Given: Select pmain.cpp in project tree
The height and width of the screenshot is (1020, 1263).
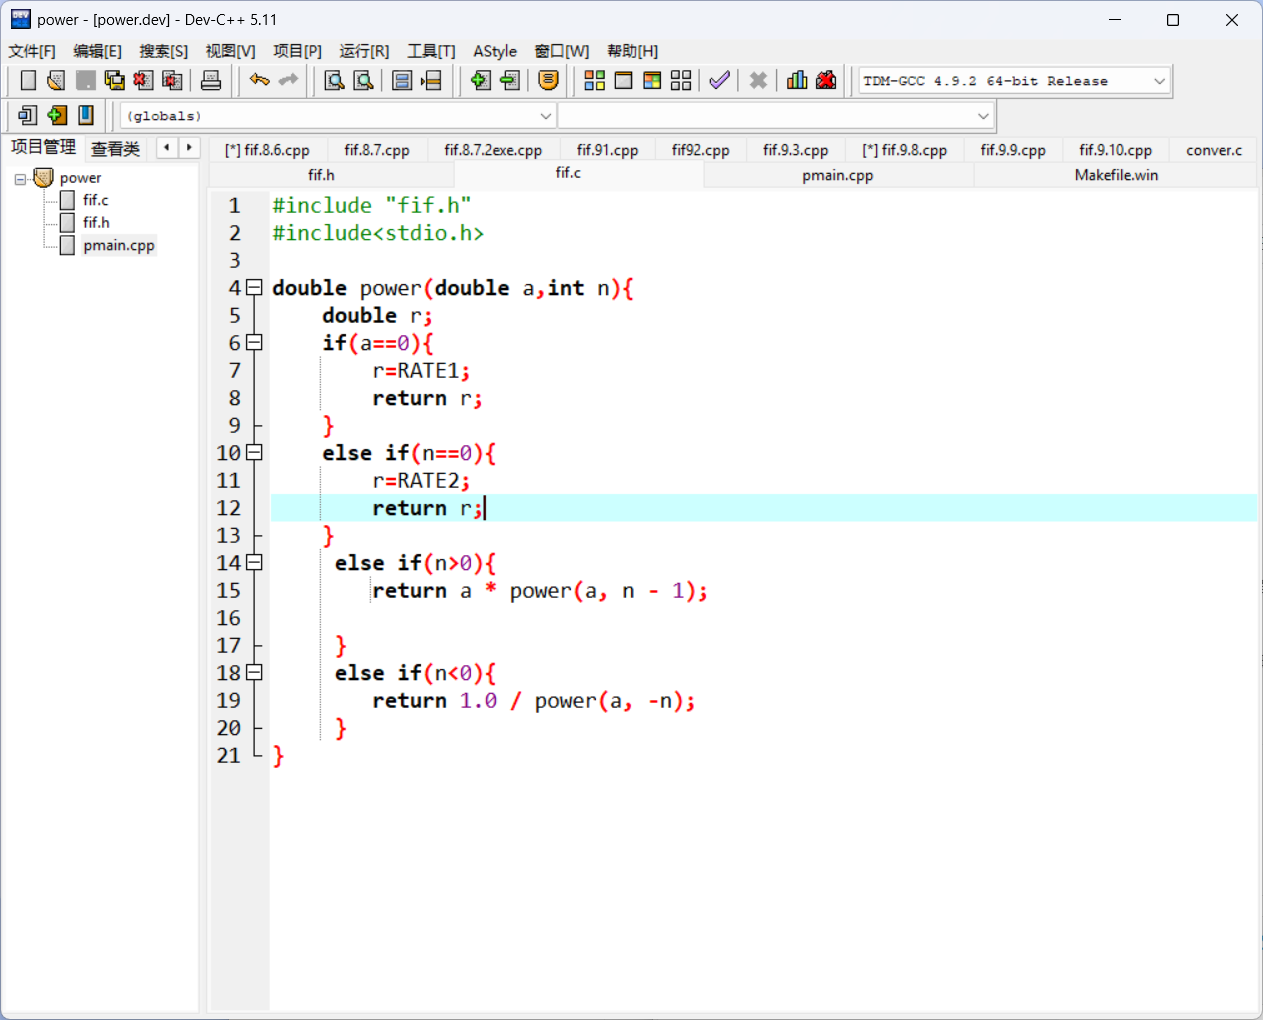Looking at the screenshot, I should pyautogui.click(x=119, y=245).
